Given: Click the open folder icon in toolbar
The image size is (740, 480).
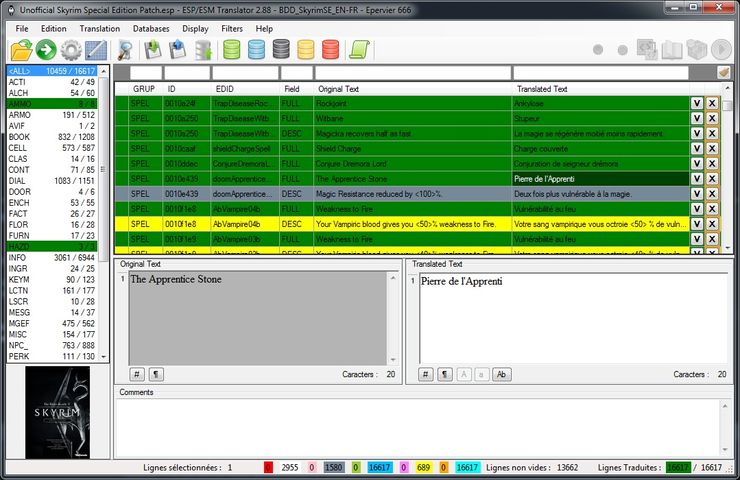Looking at the screenshot, I should pyautogui.click(x=20, y=50).
